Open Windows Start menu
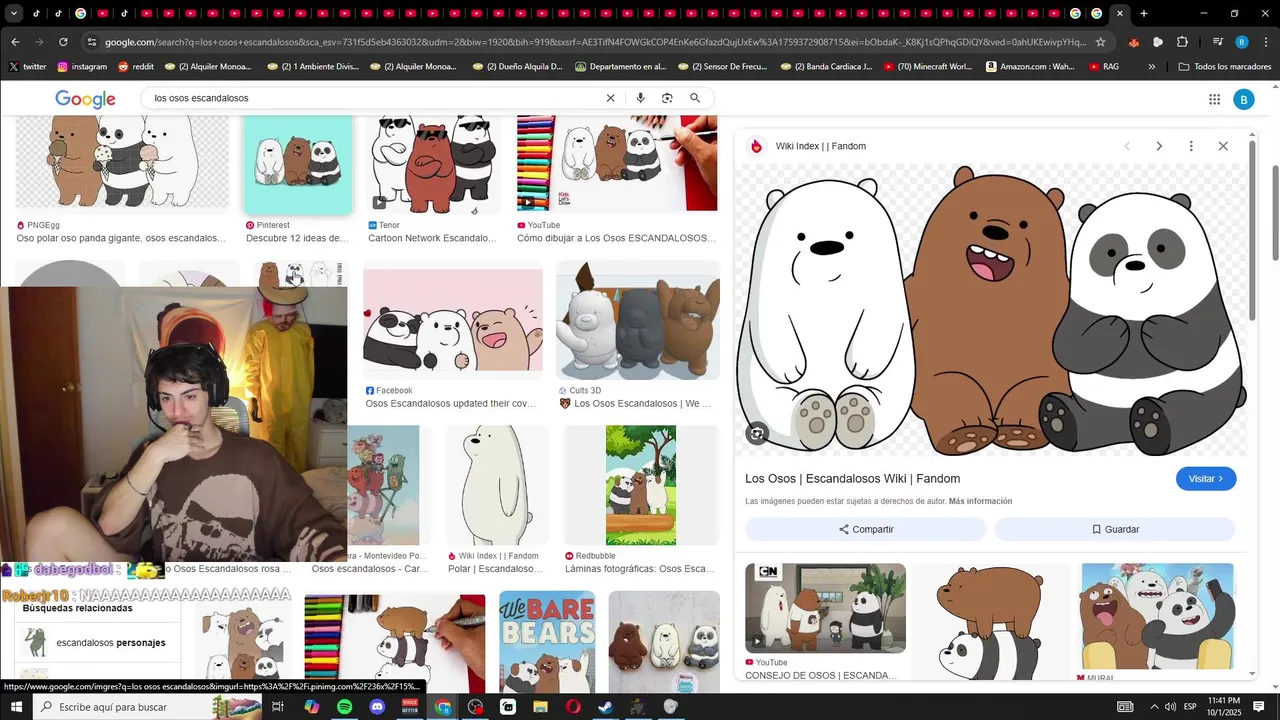The image size is (1280, 720). [x=16, y=707]
